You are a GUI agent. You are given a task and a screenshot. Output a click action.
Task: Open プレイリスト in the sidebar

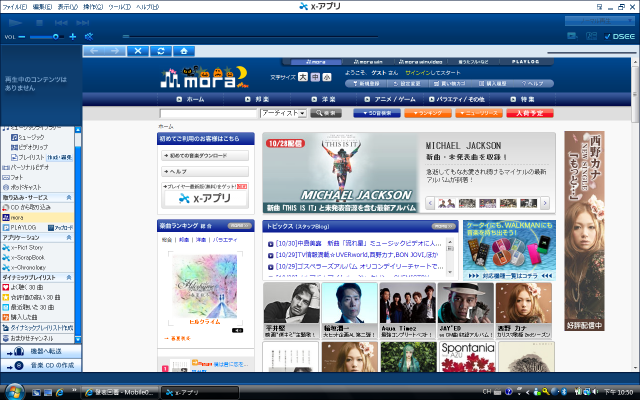(28, 157)
